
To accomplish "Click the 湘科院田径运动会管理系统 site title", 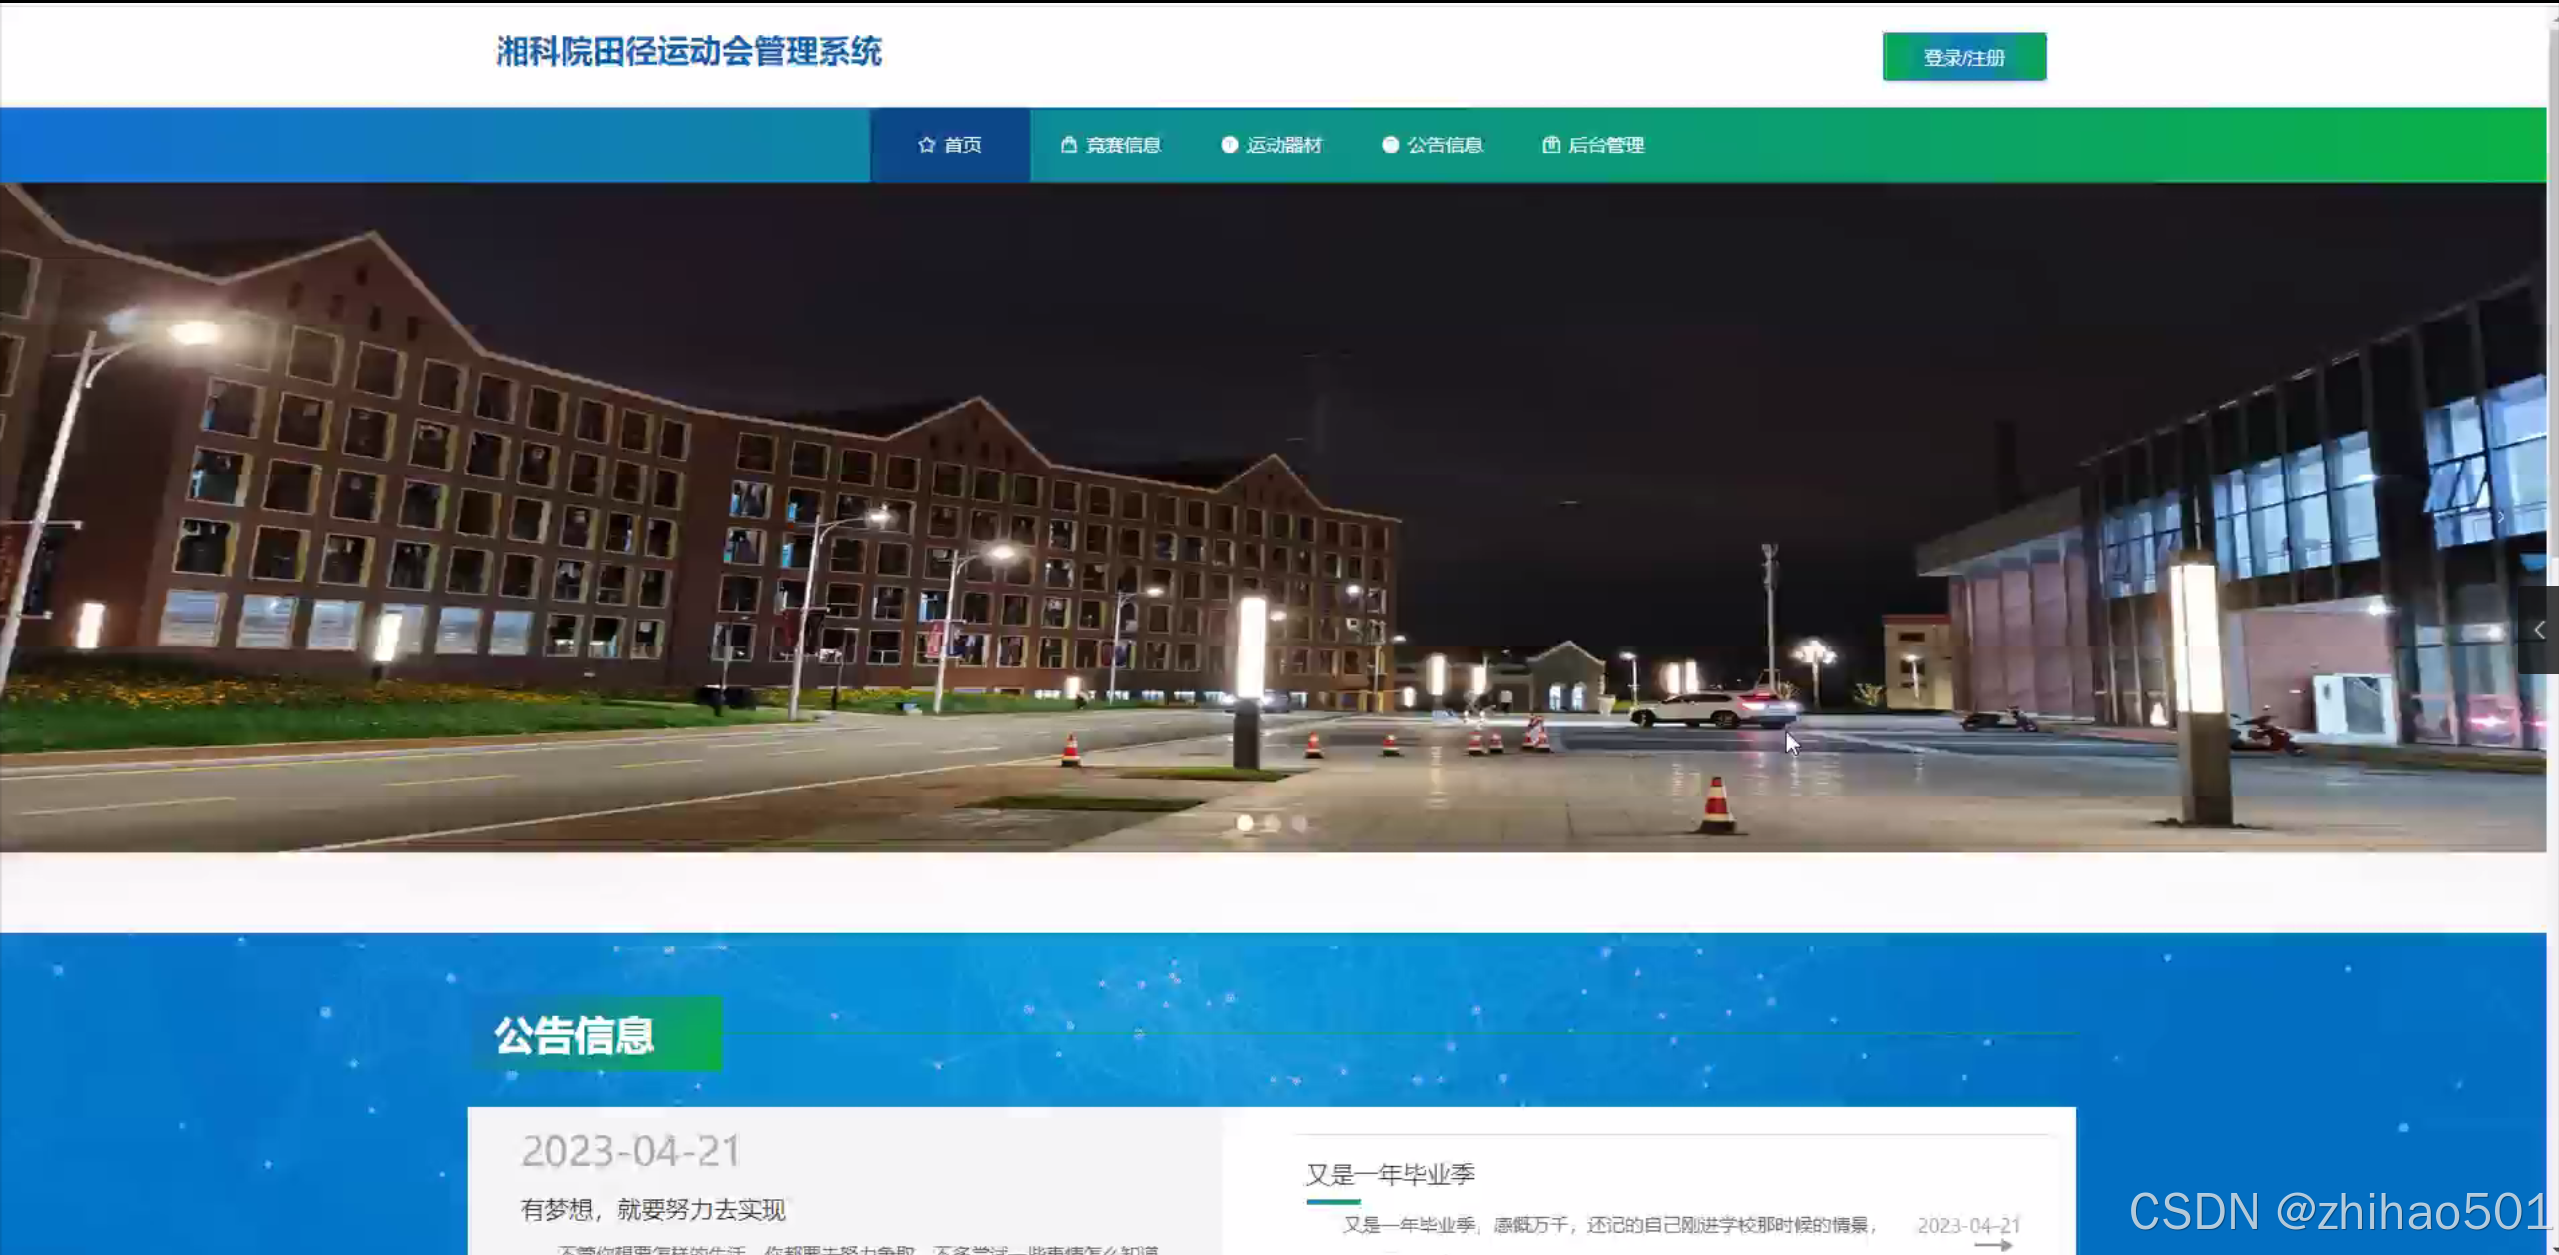I will [x=688, y=52].
